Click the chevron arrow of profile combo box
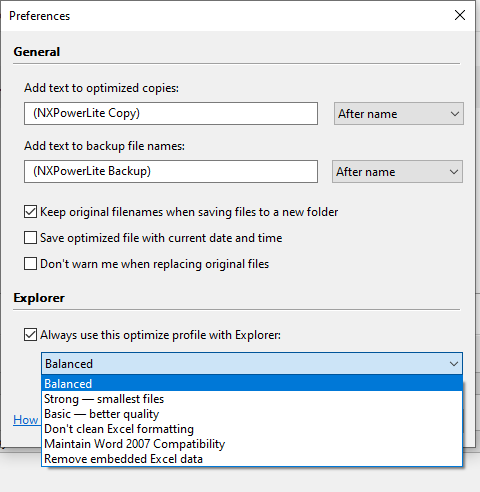The height and width of the screenshot is (492, 480). pos(454,364)
